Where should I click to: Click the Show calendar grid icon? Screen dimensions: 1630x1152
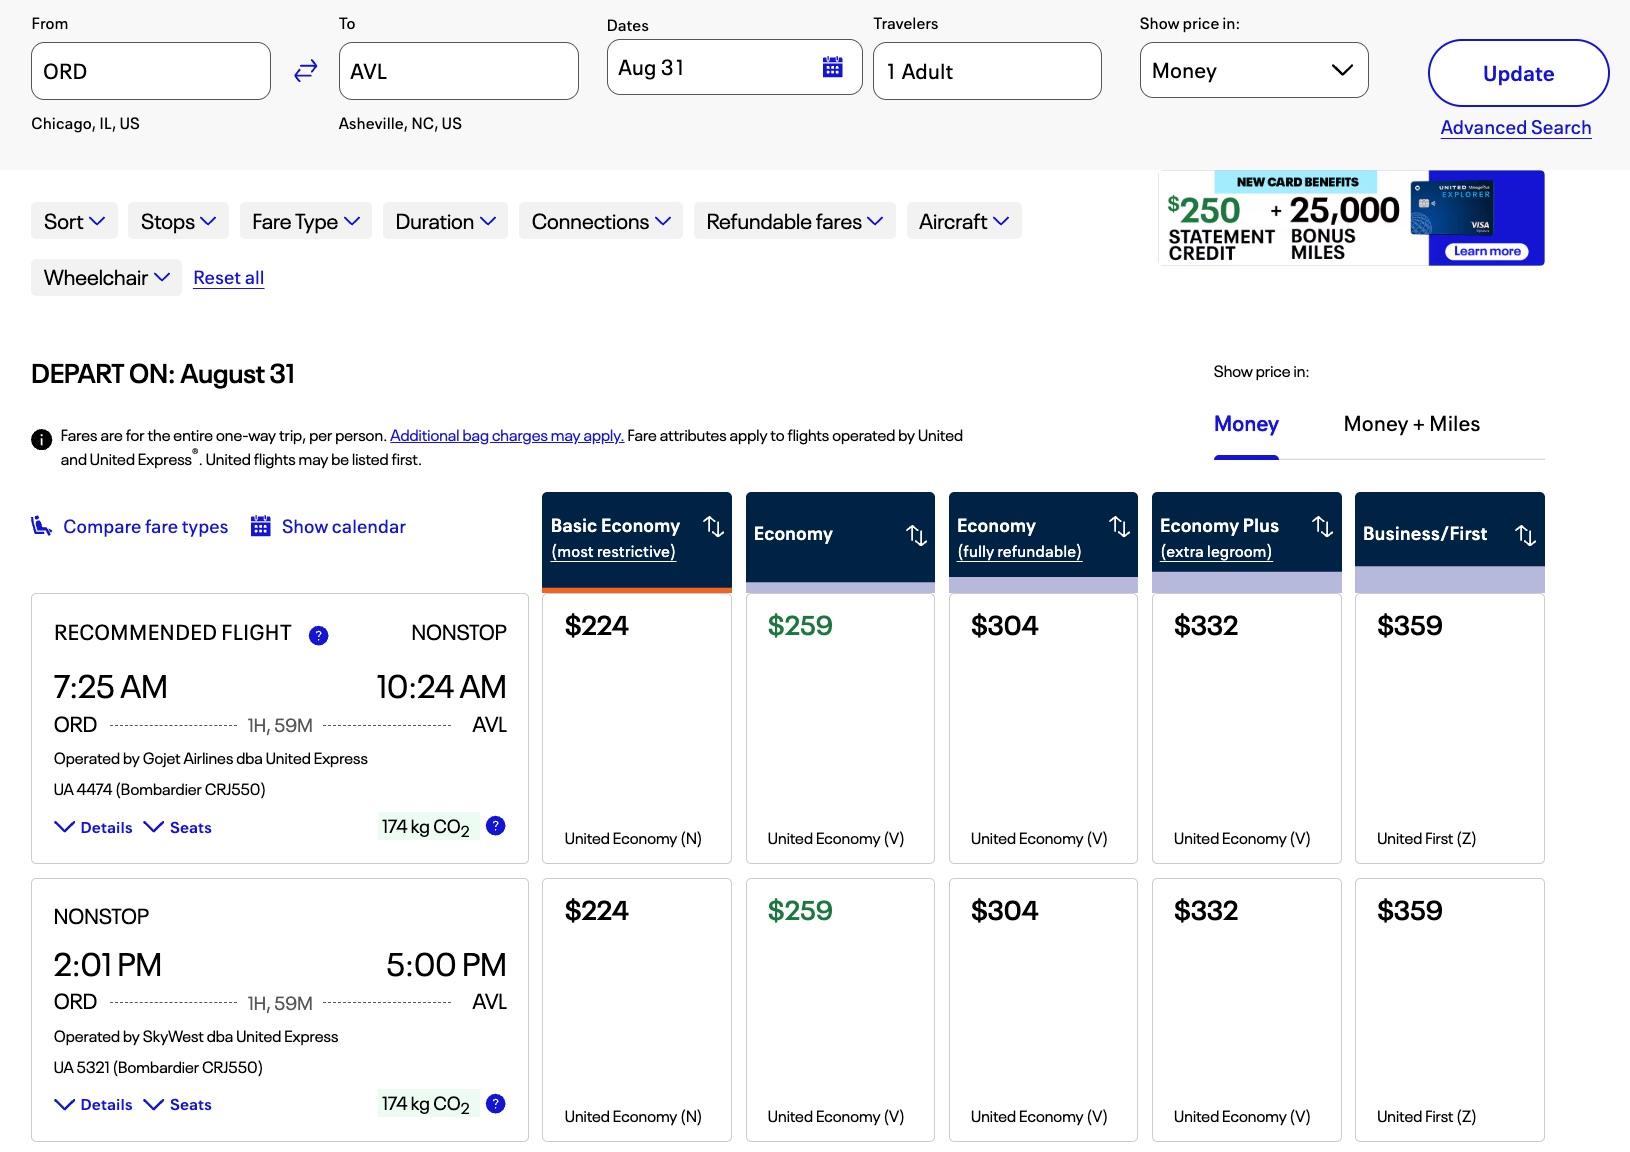coord(260,526)
